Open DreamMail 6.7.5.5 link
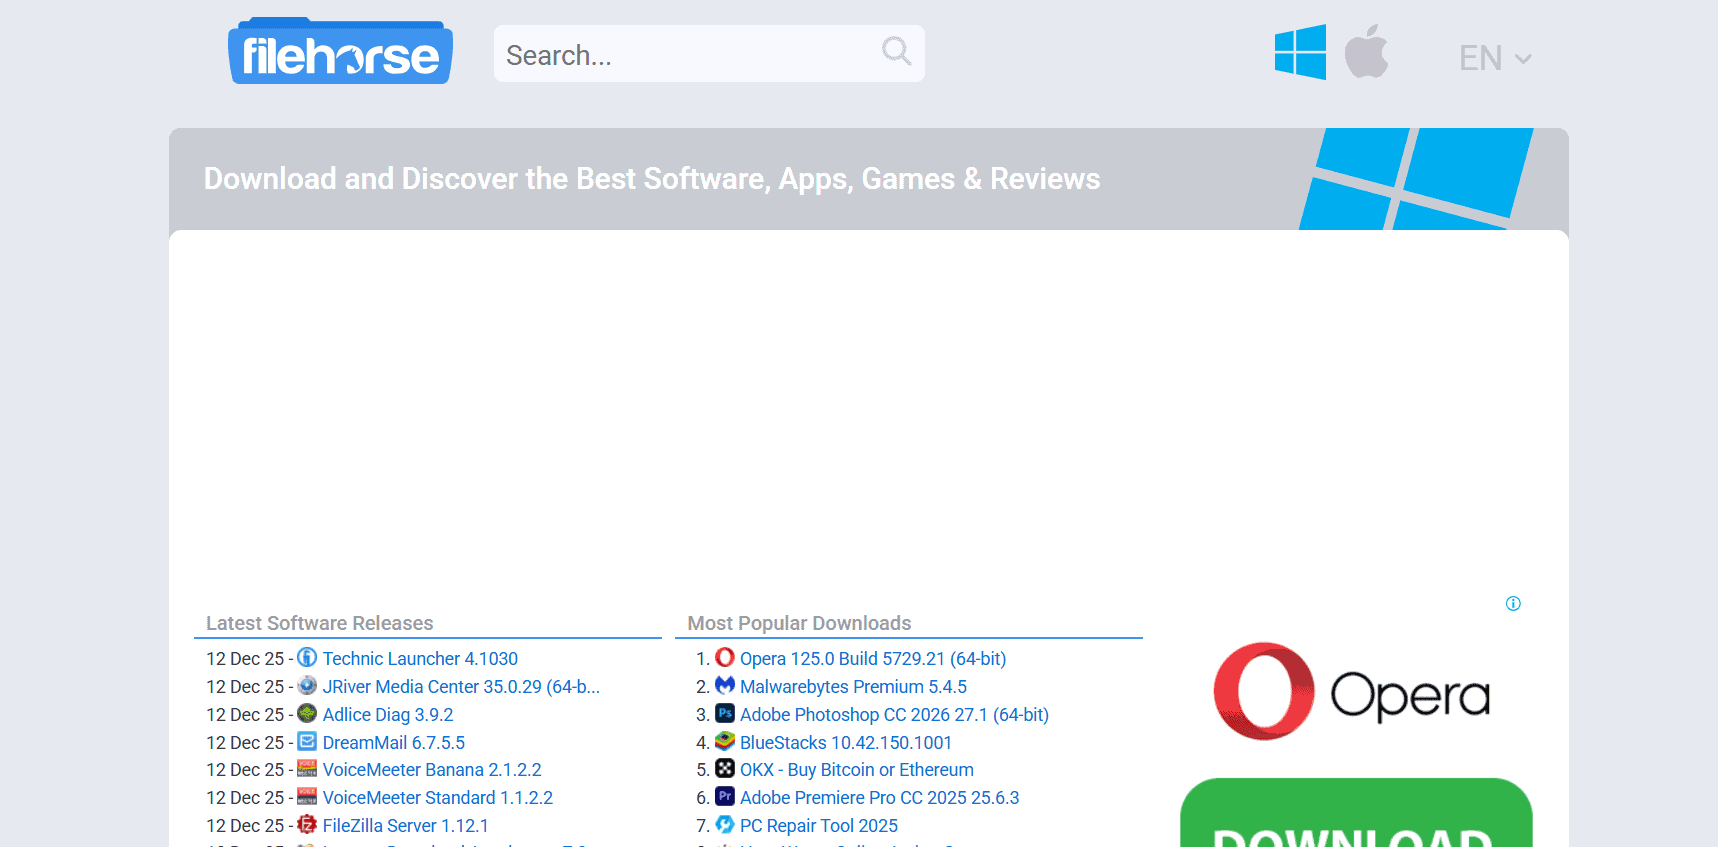1718x847 pixels. pyautogui.click(x=393, y=743)
